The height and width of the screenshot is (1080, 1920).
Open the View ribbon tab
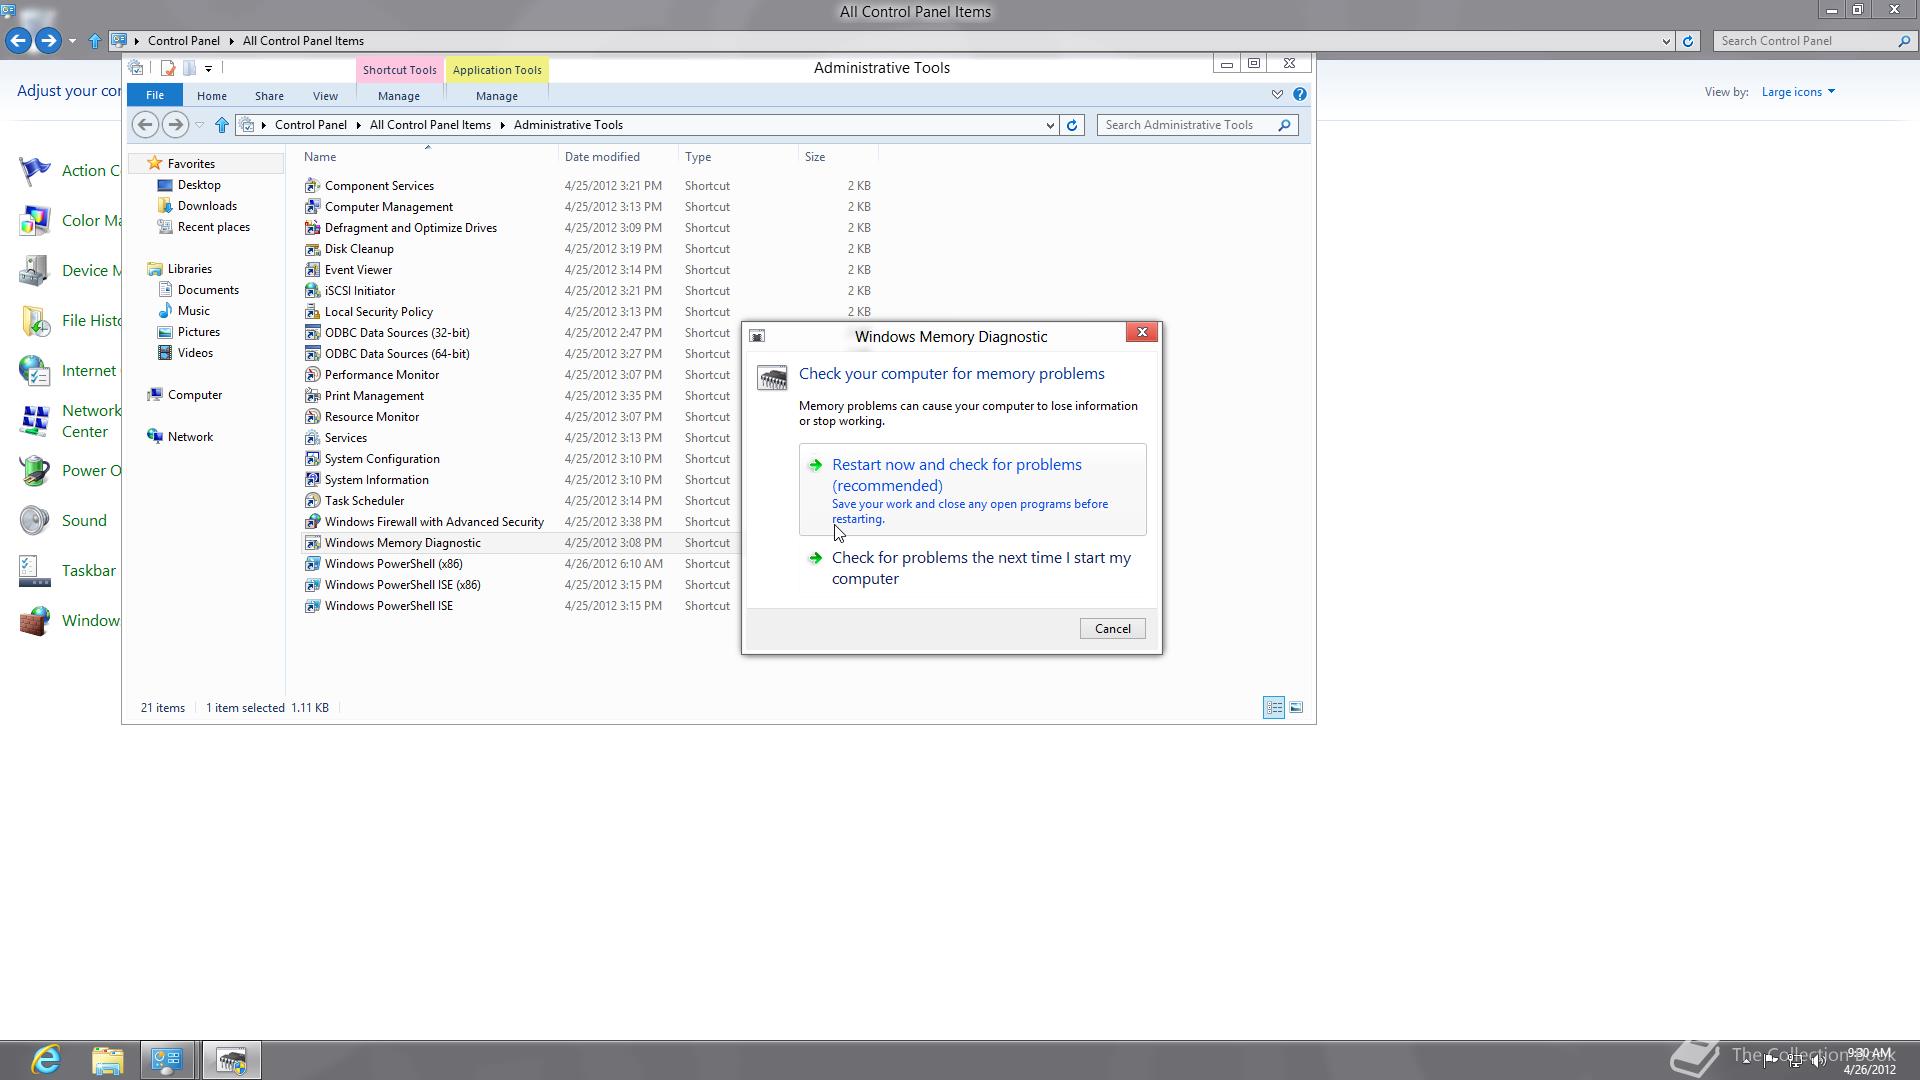point(325,96)
